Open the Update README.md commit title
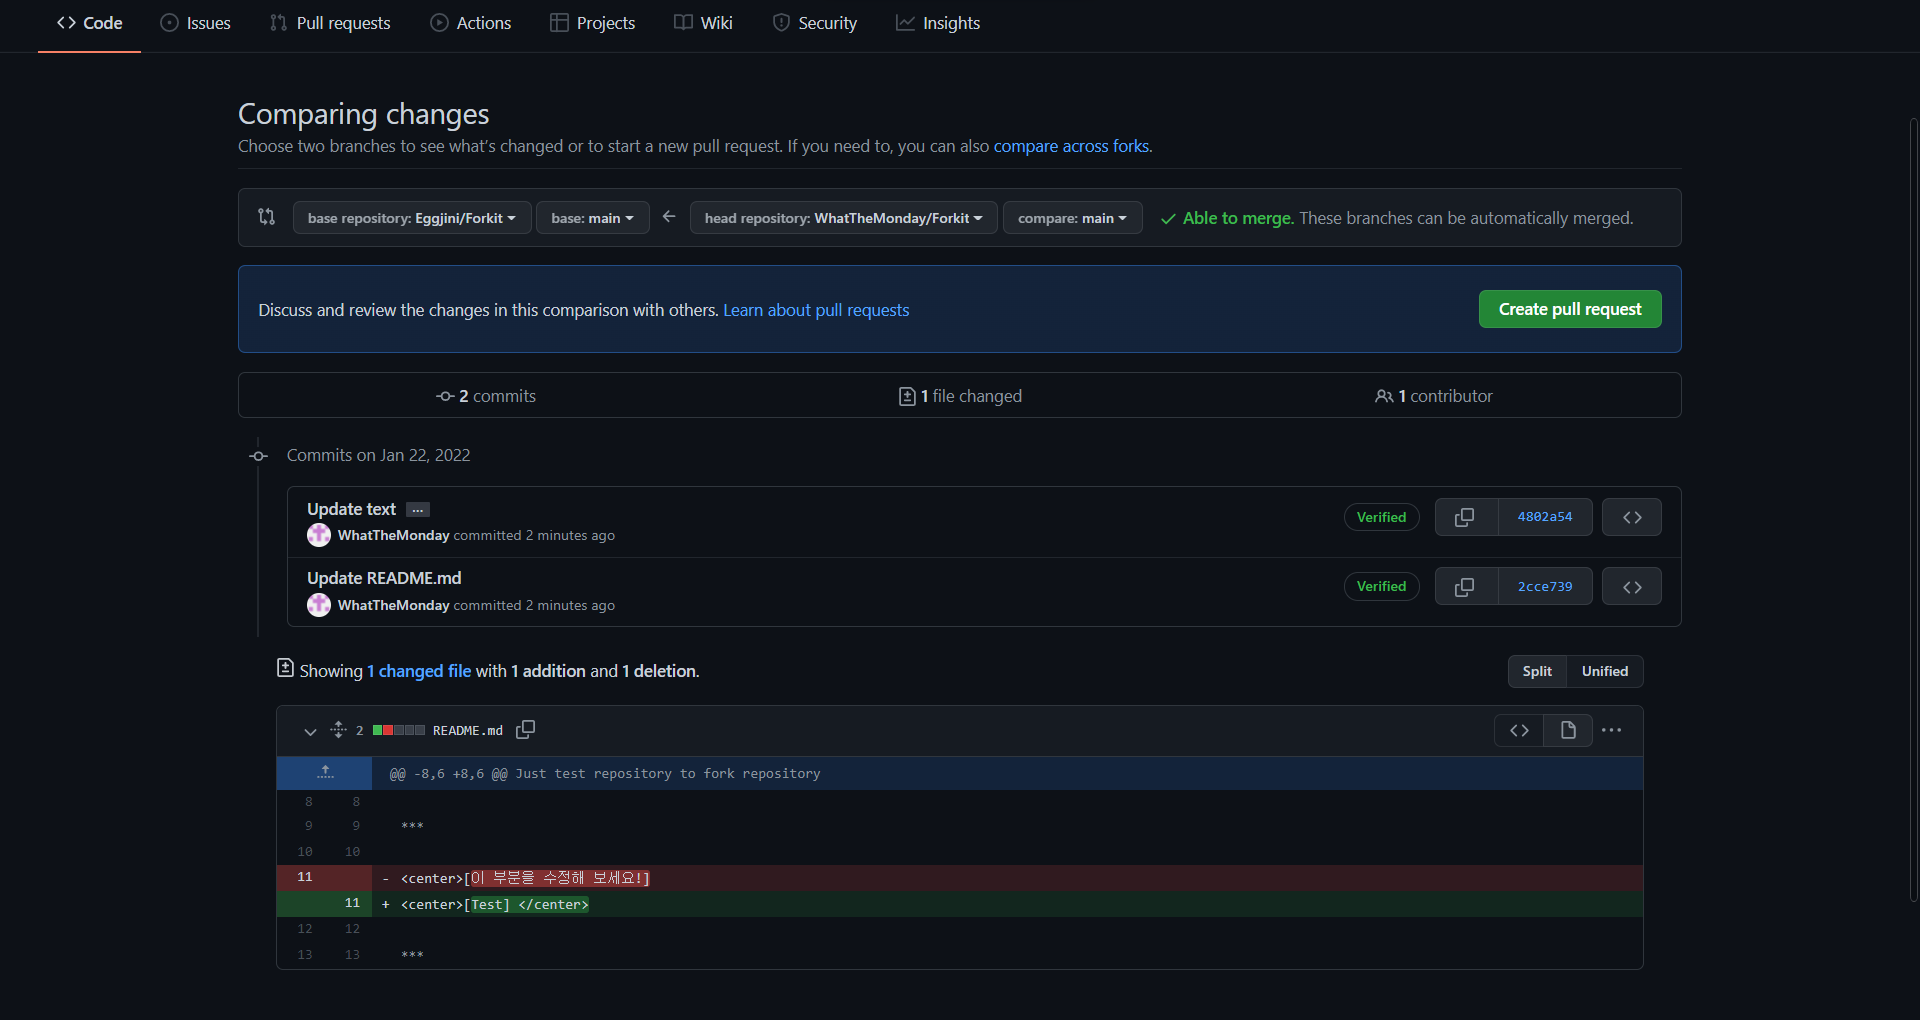Viewport: 1920px width, 1020px height. point(384,578)
